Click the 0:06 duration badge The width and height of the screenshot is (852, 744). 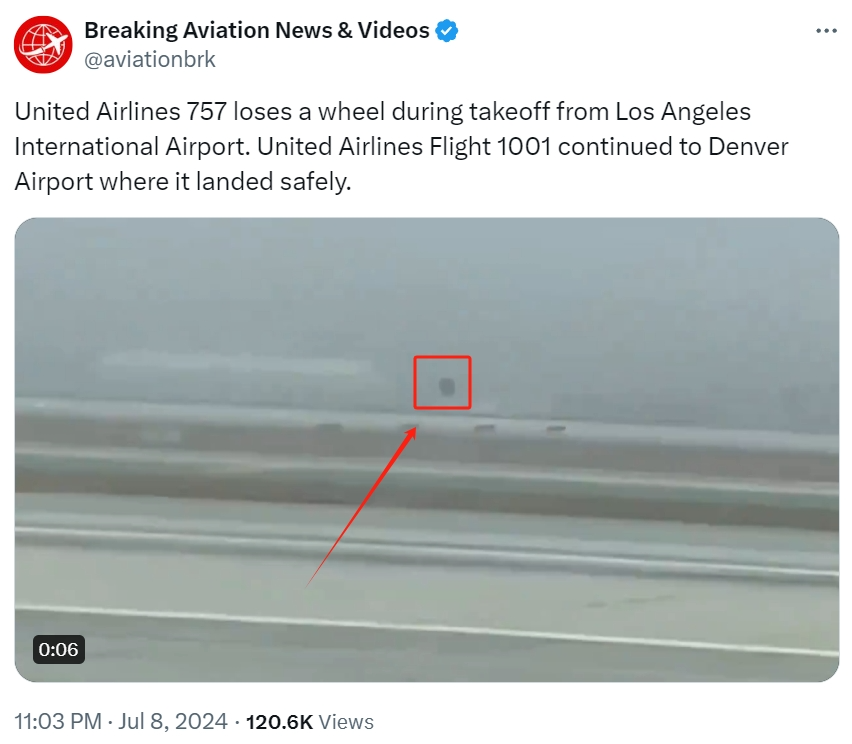59,649
